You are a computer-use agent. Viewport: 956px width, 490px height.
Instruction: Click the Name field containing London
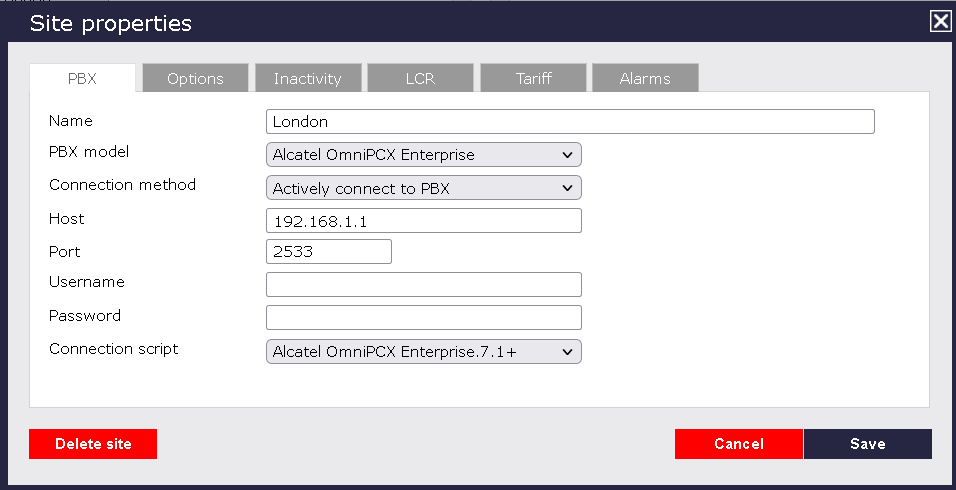pos(570,122)
